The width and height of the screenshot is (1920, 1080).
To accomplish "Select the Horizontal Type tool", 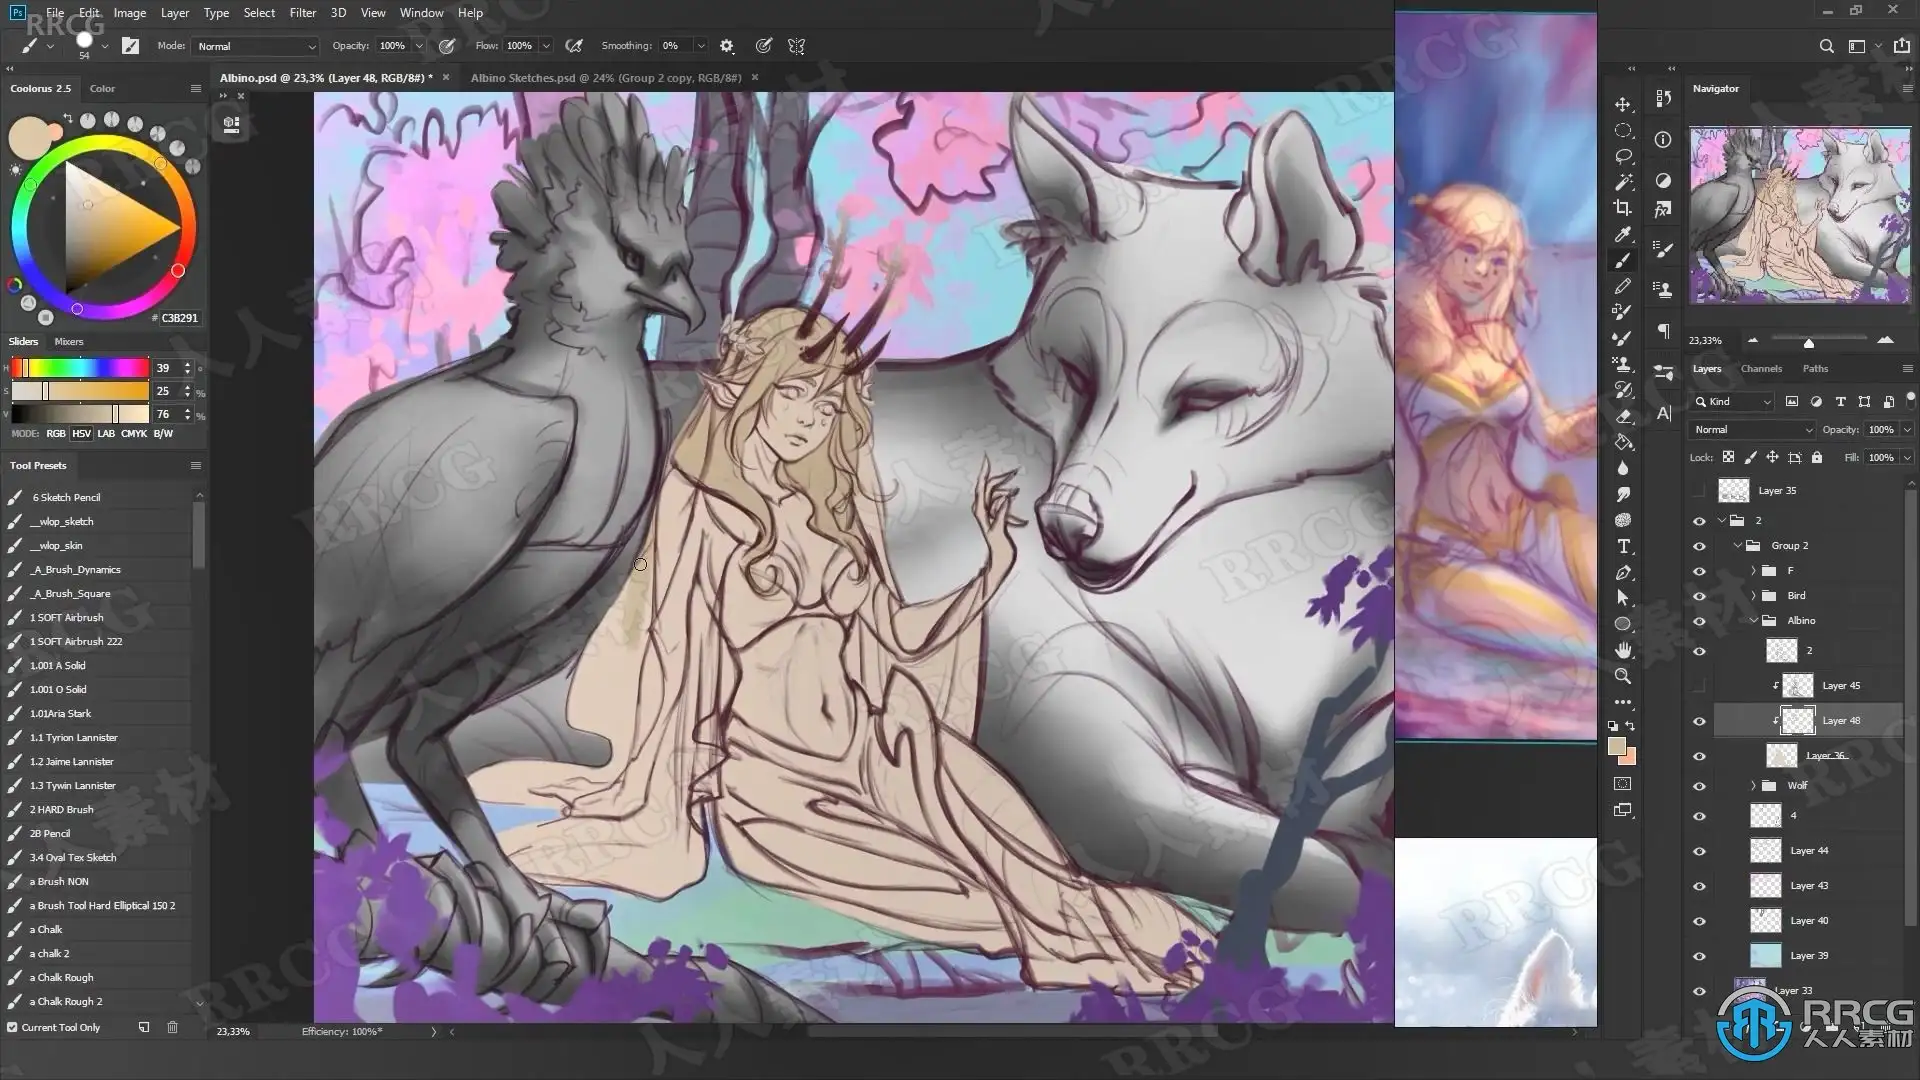I will [1622, 546].
